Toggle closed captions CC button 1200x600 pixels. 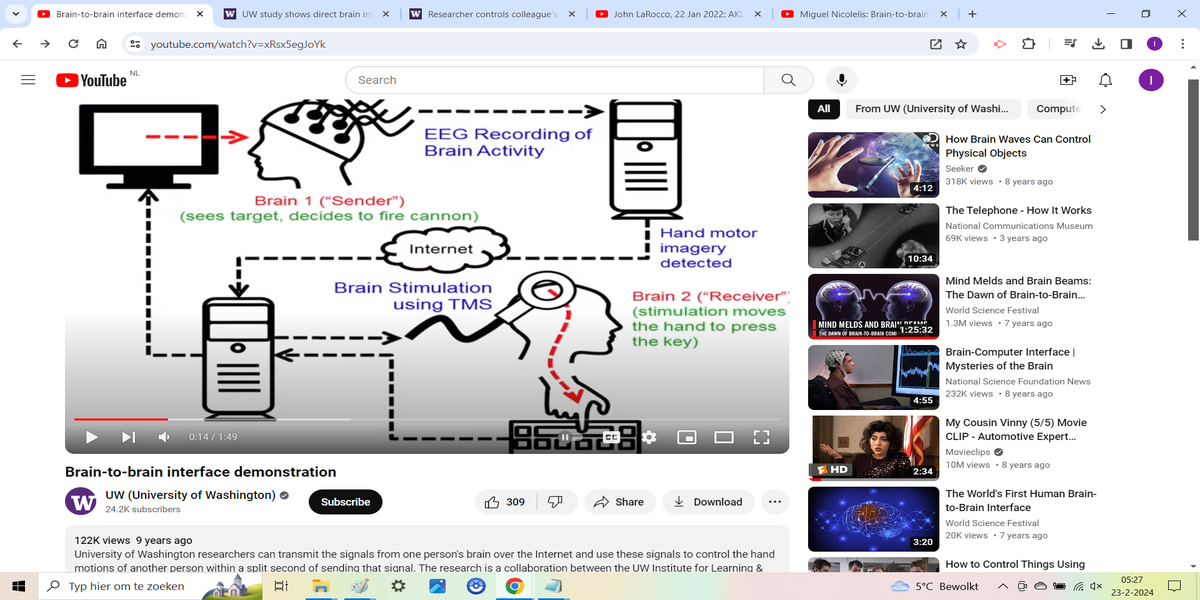pos(611,437)
